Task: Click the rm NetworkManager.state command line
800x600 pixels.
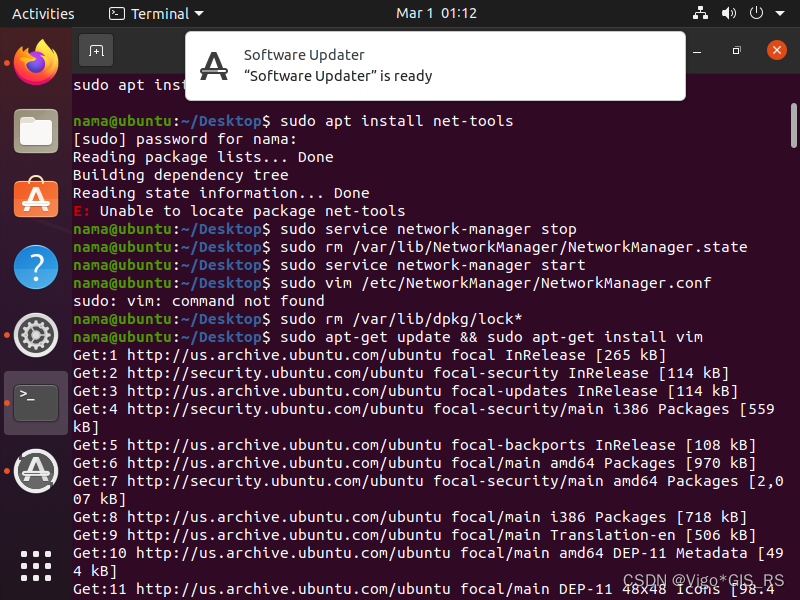Action: pos(514,247)
